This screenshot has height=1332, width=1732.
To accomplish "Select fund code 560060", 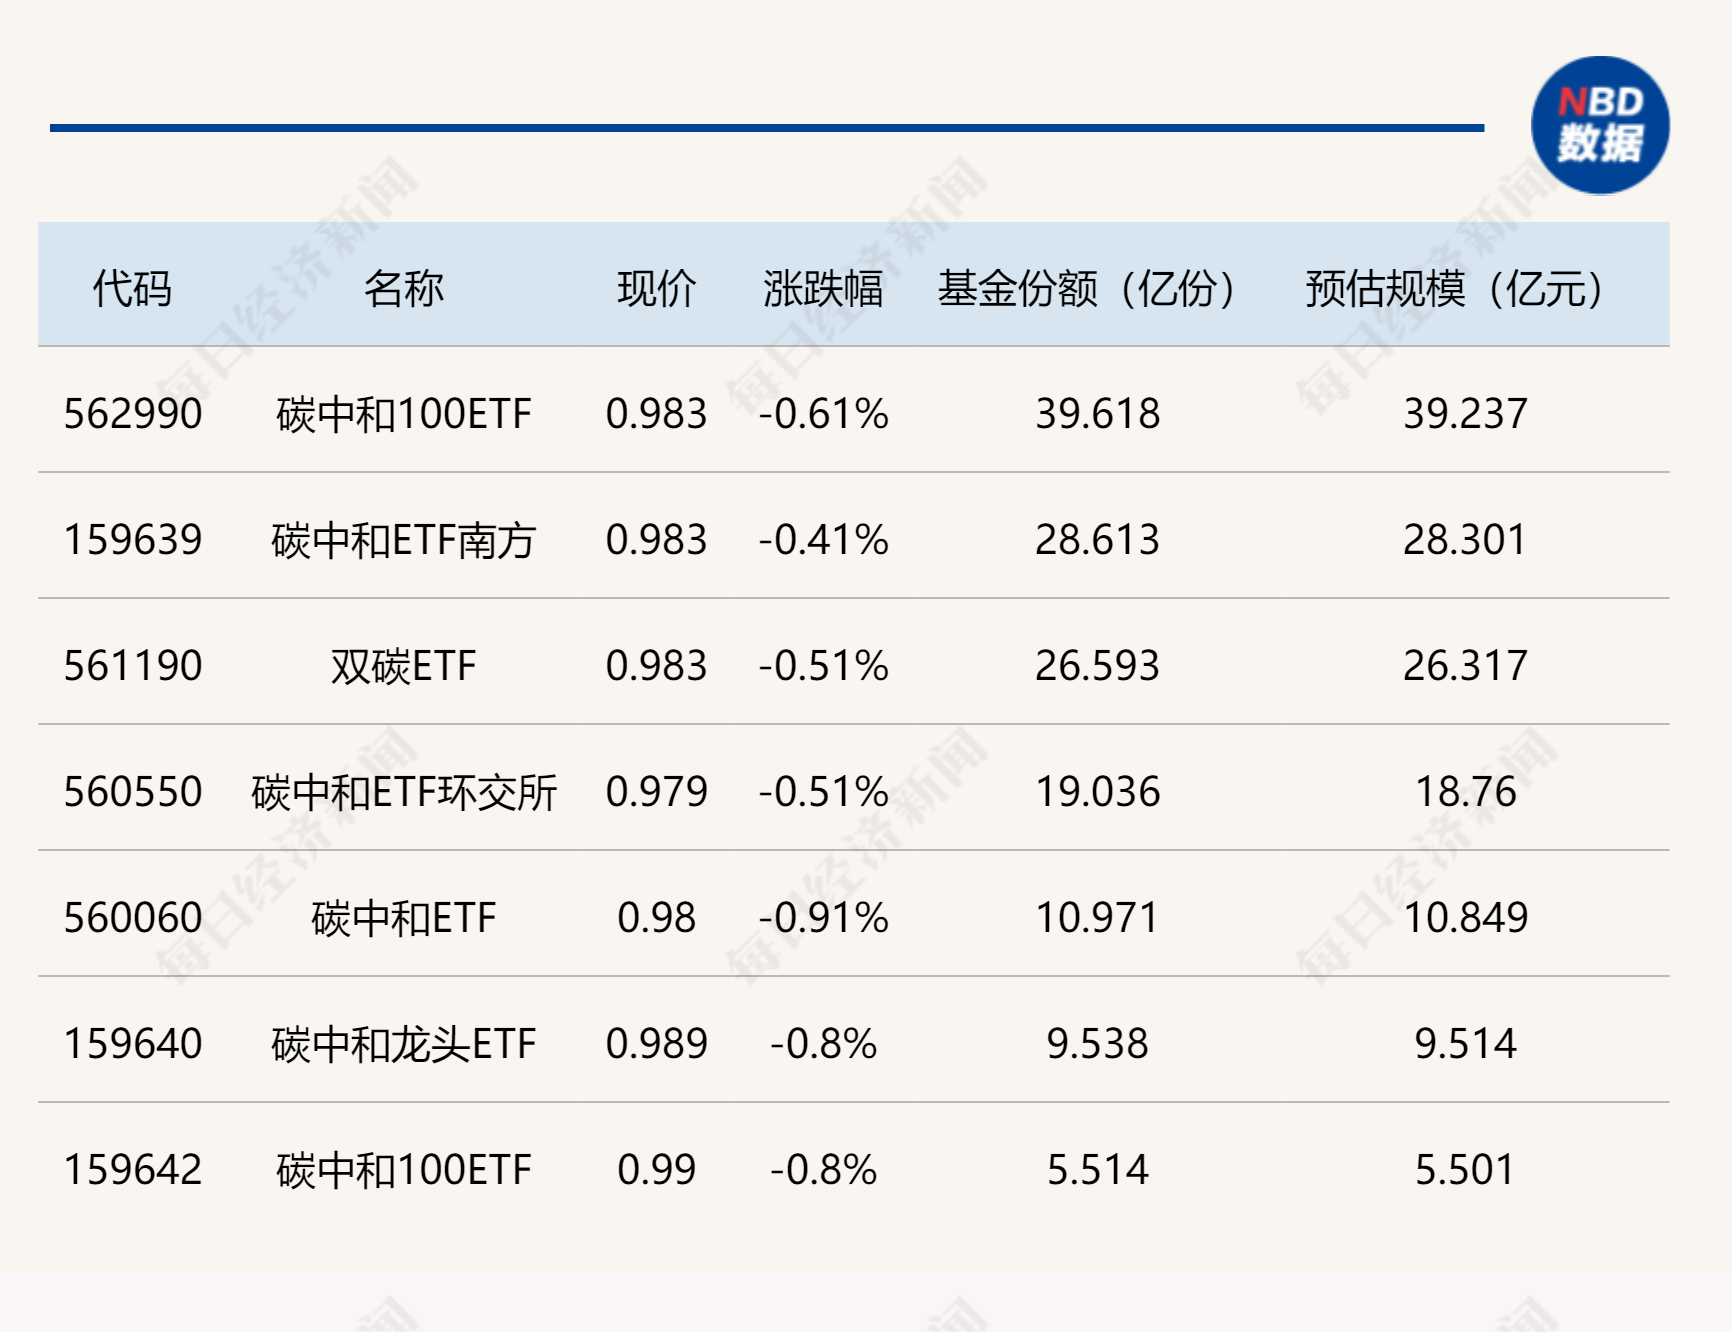I will tap(133, 918).
